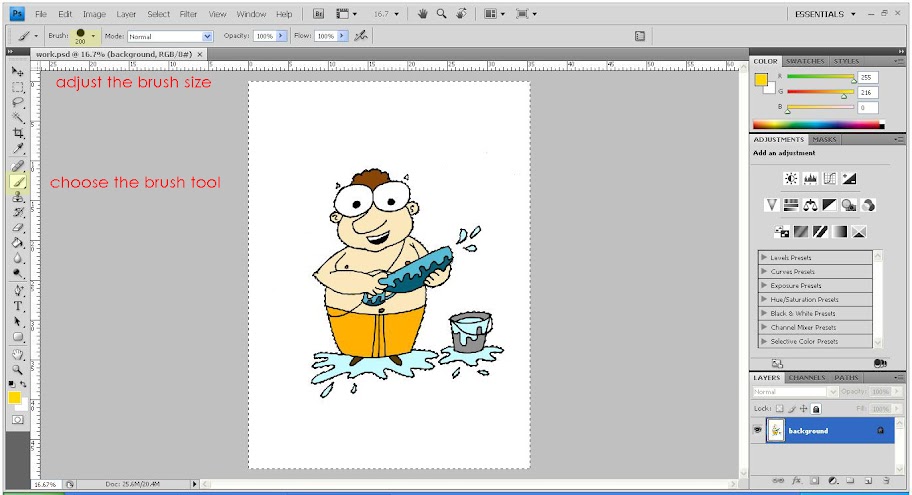Viewport: 912px width, 495px height.
Task: Select the Magic Wand tool
Action: pos(18,117)
